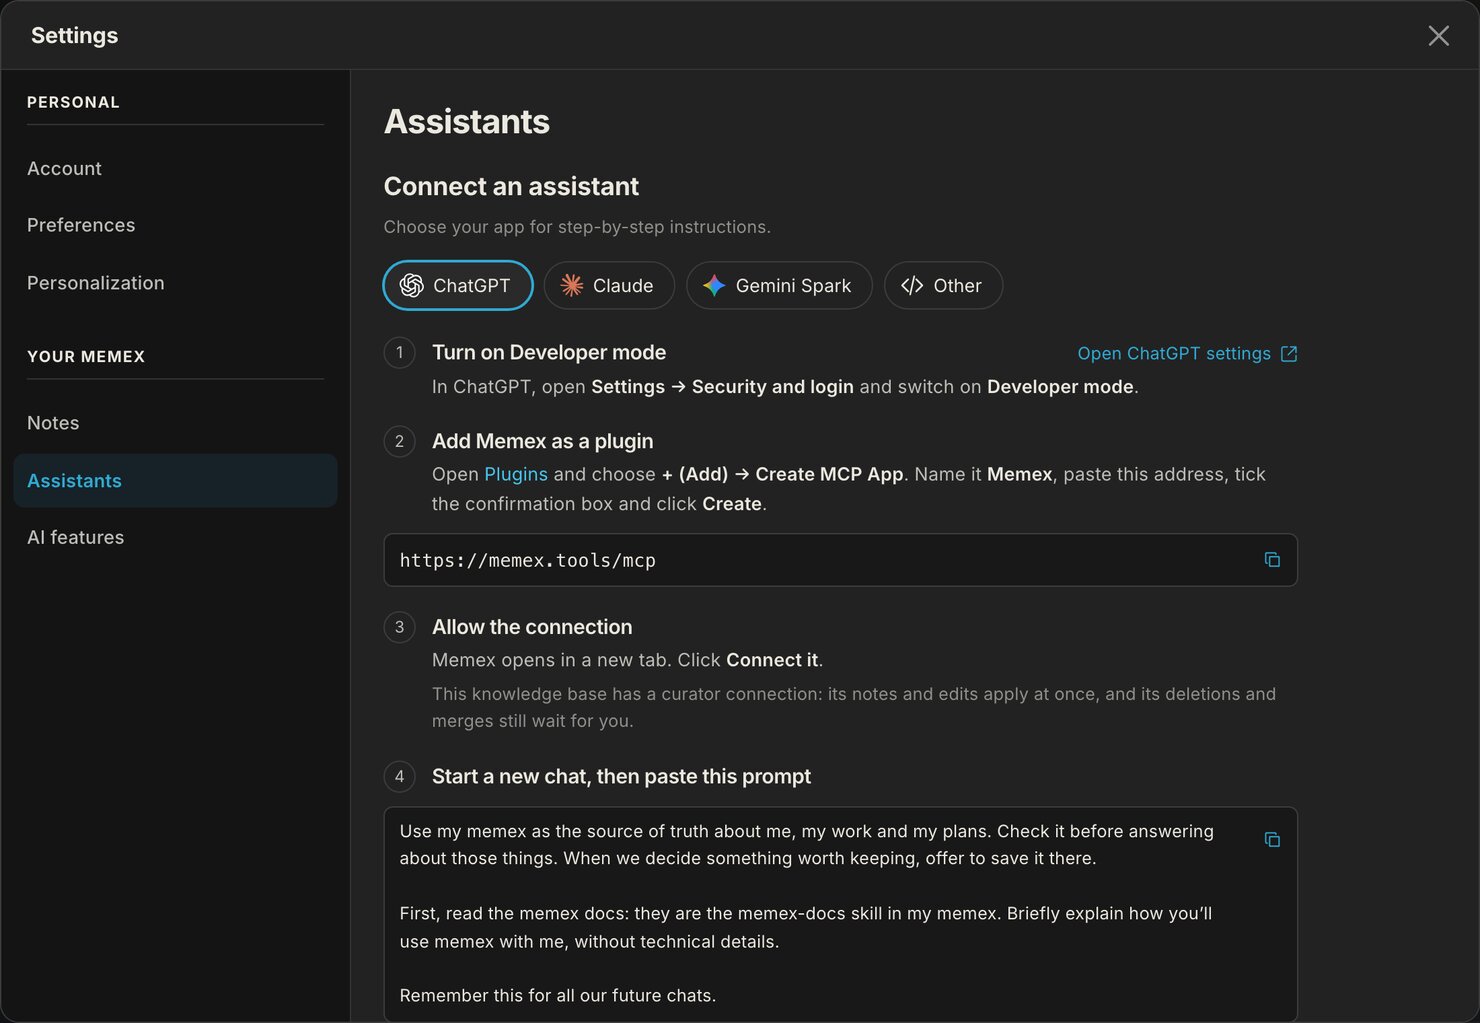Open ChatGPT settings link
1480x1023 pixels.
(x=1187, y=354)
